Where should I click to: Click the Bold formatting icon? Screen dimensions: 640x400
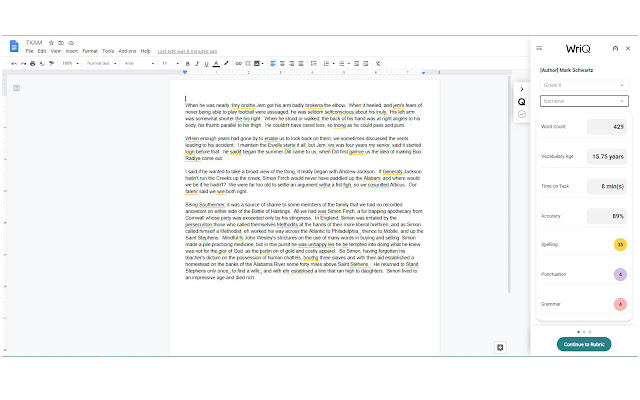click(189, 63)
